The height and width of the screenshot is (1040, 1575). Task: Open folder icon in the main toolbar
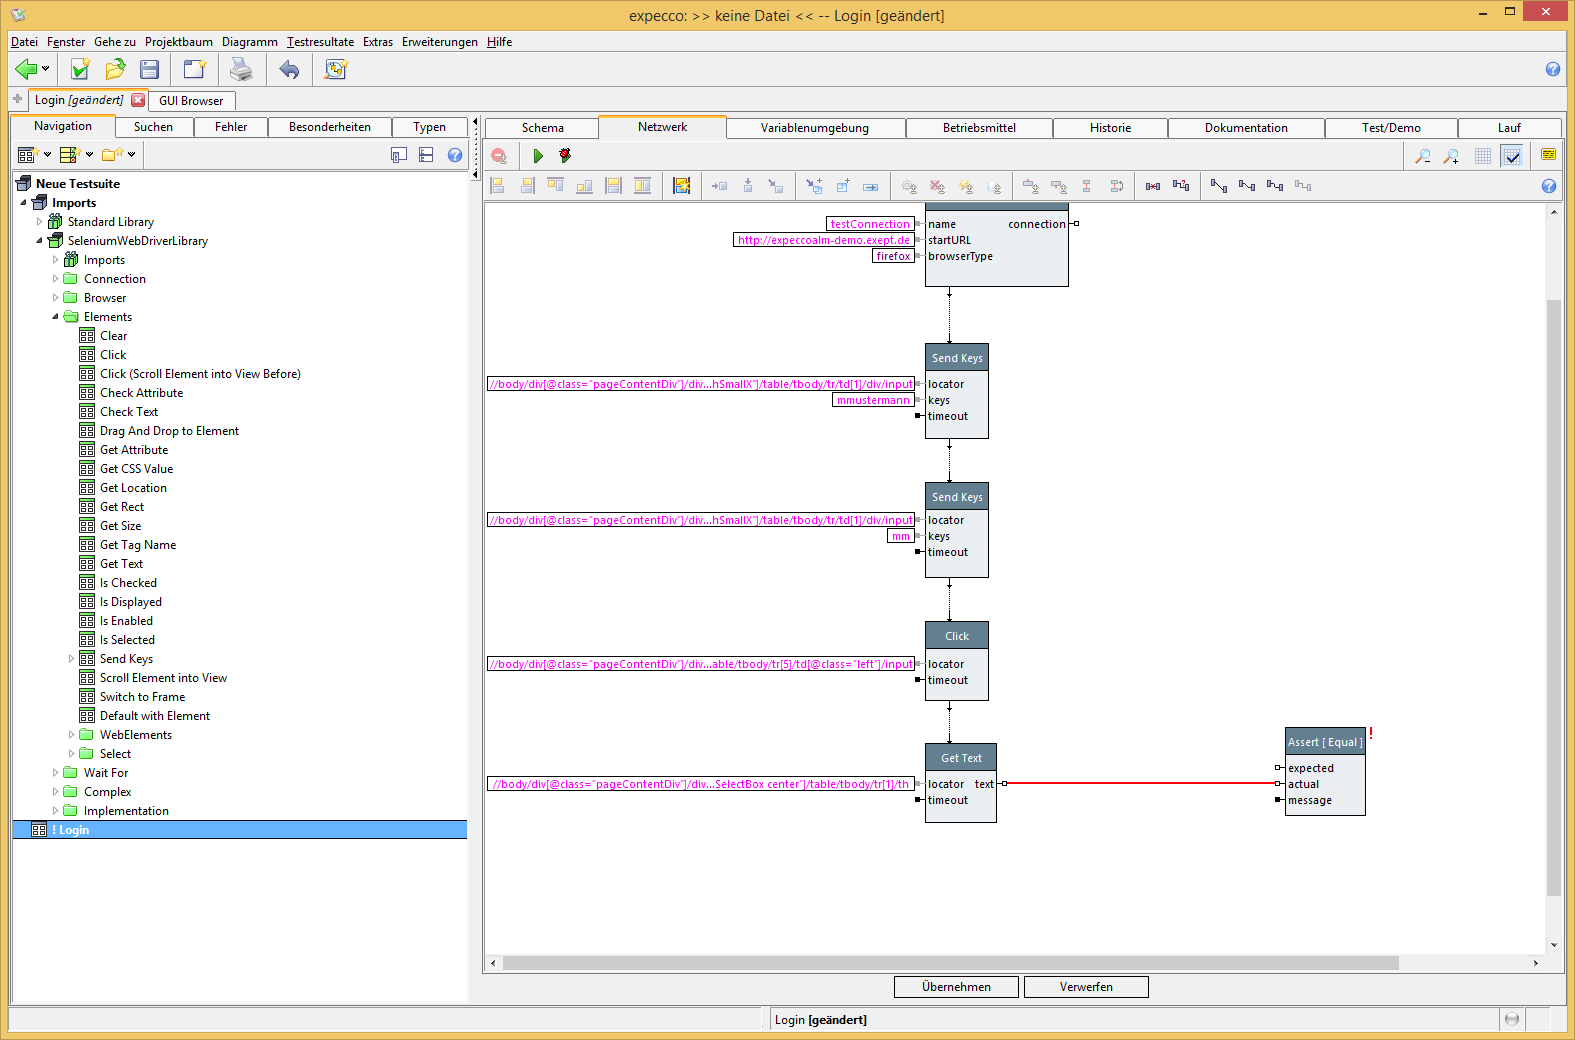coord(115,69)
